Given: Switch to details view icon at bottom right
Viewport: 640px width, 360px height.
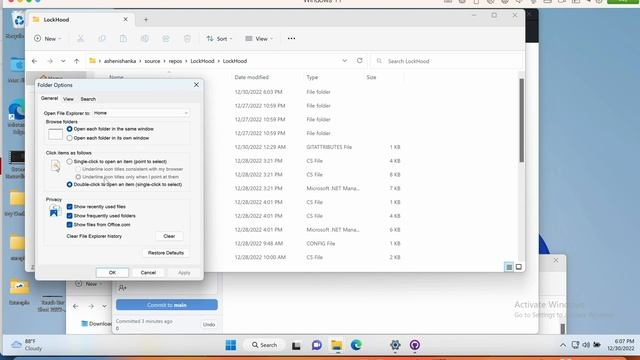Looking at the screenshot, I should point(509,267).
